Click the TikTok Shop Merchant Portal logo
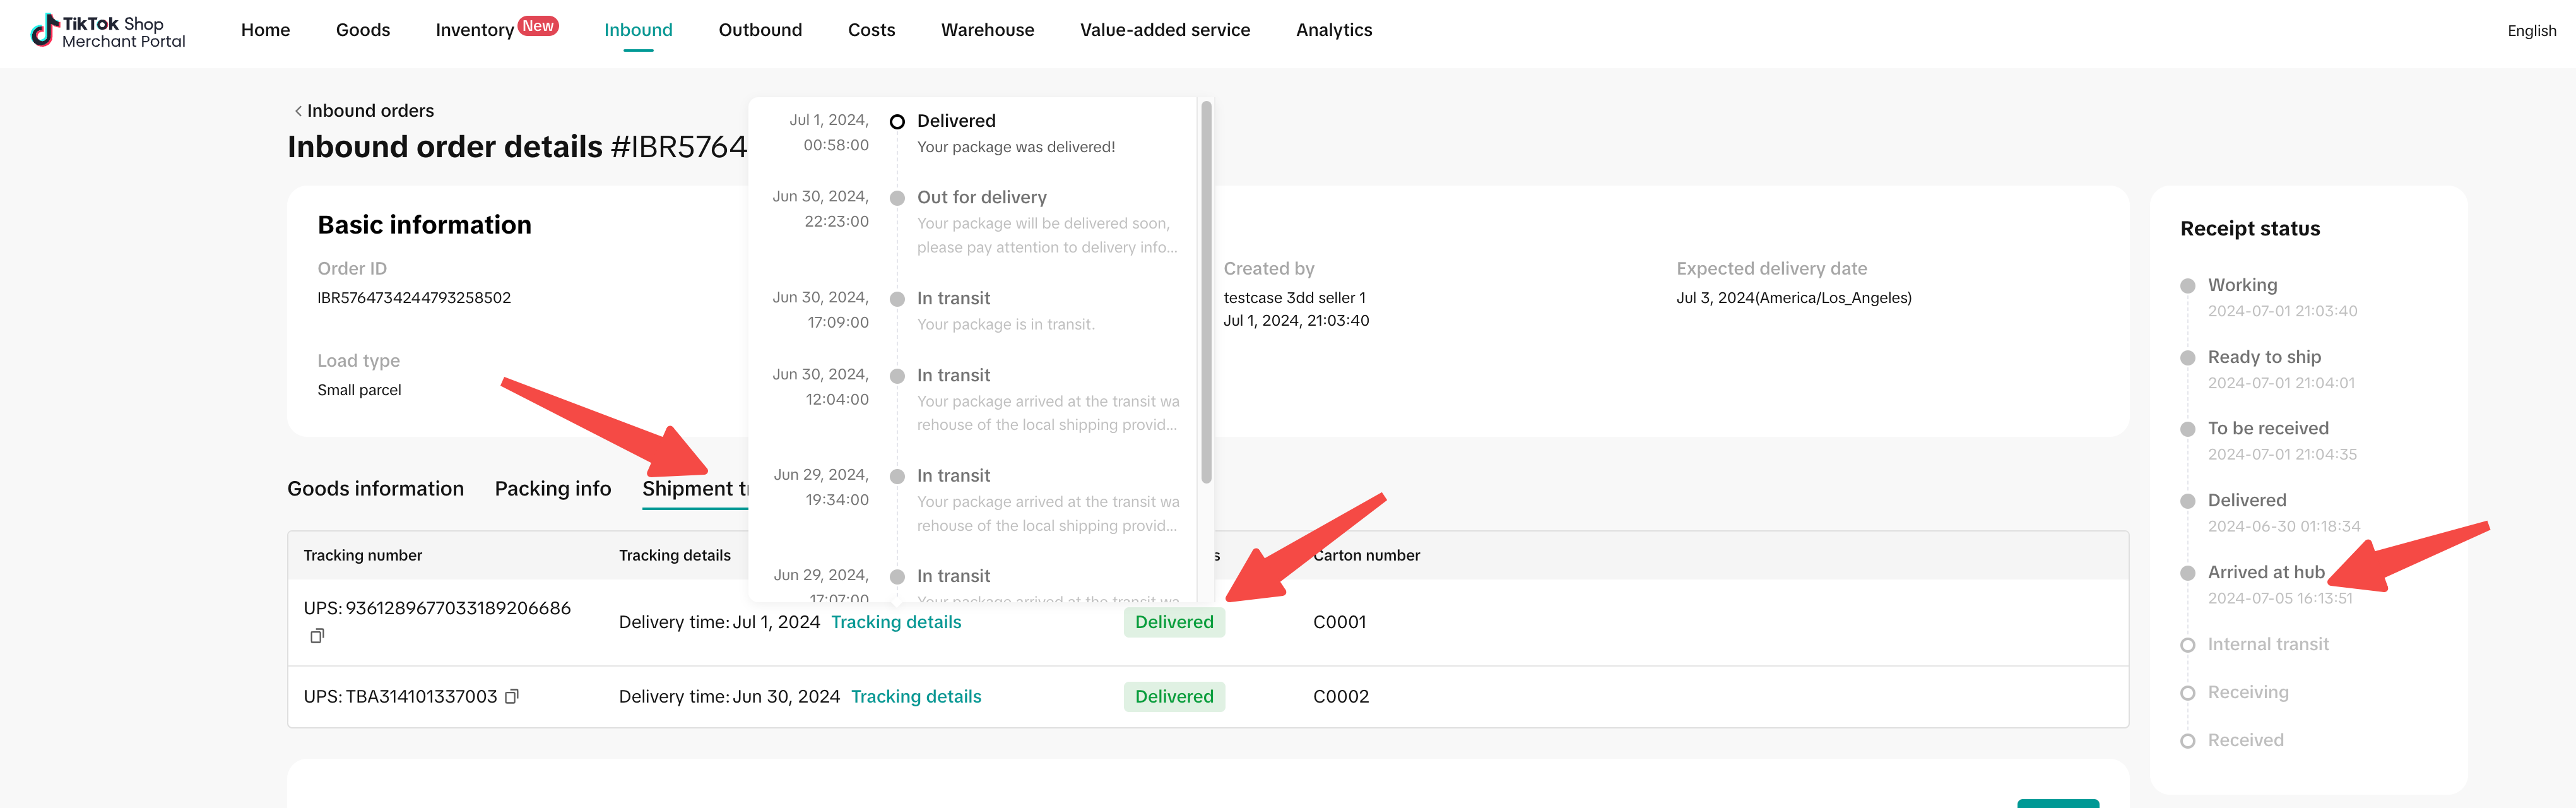This screenshot has height=808, width=2576. [108, 31]
